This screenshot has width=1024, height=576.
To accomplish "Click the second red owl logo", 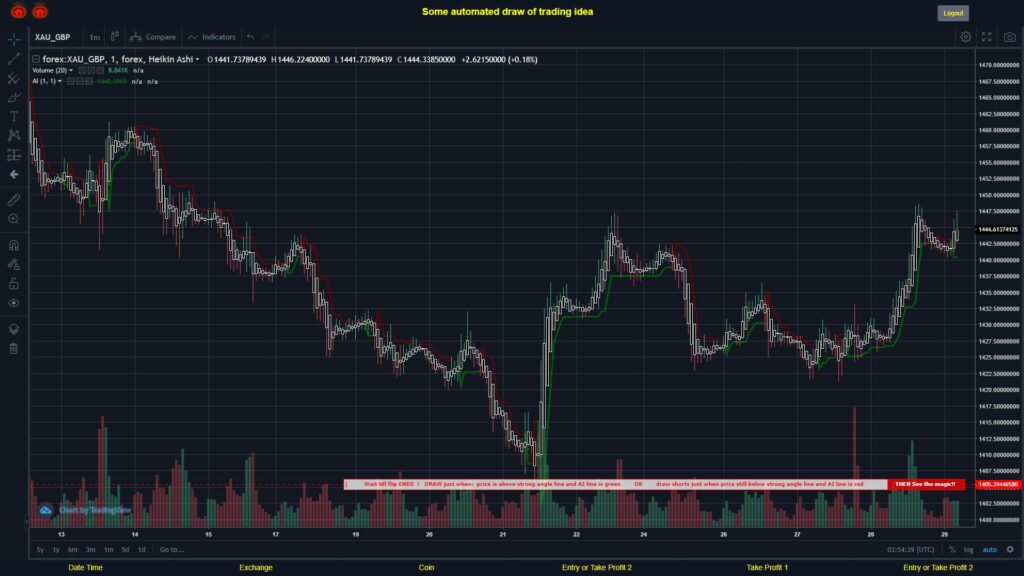I will click(40, 11).
